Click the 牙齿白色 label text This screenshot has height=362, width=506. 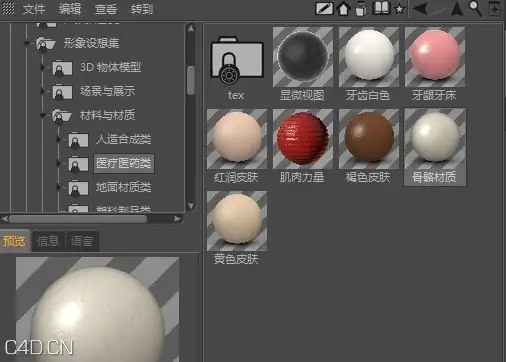pos(368,95)
